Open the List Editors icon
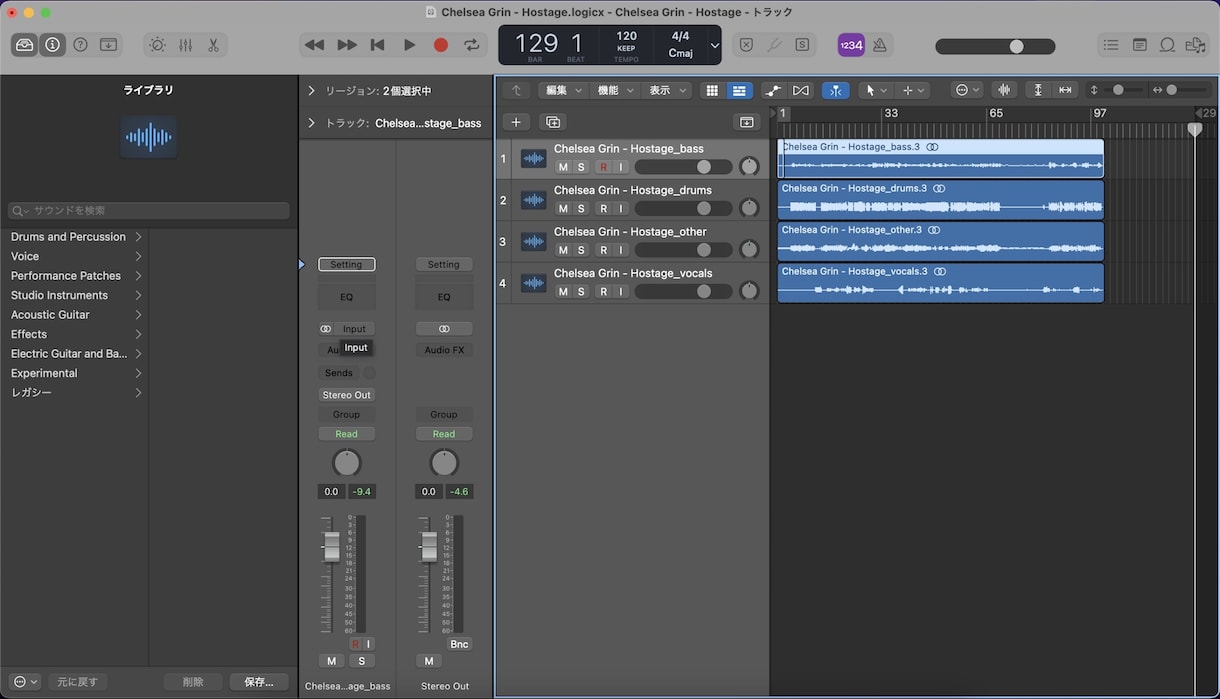The image size is (1220, 699). pyautogui.click(x=1111, y=45)
